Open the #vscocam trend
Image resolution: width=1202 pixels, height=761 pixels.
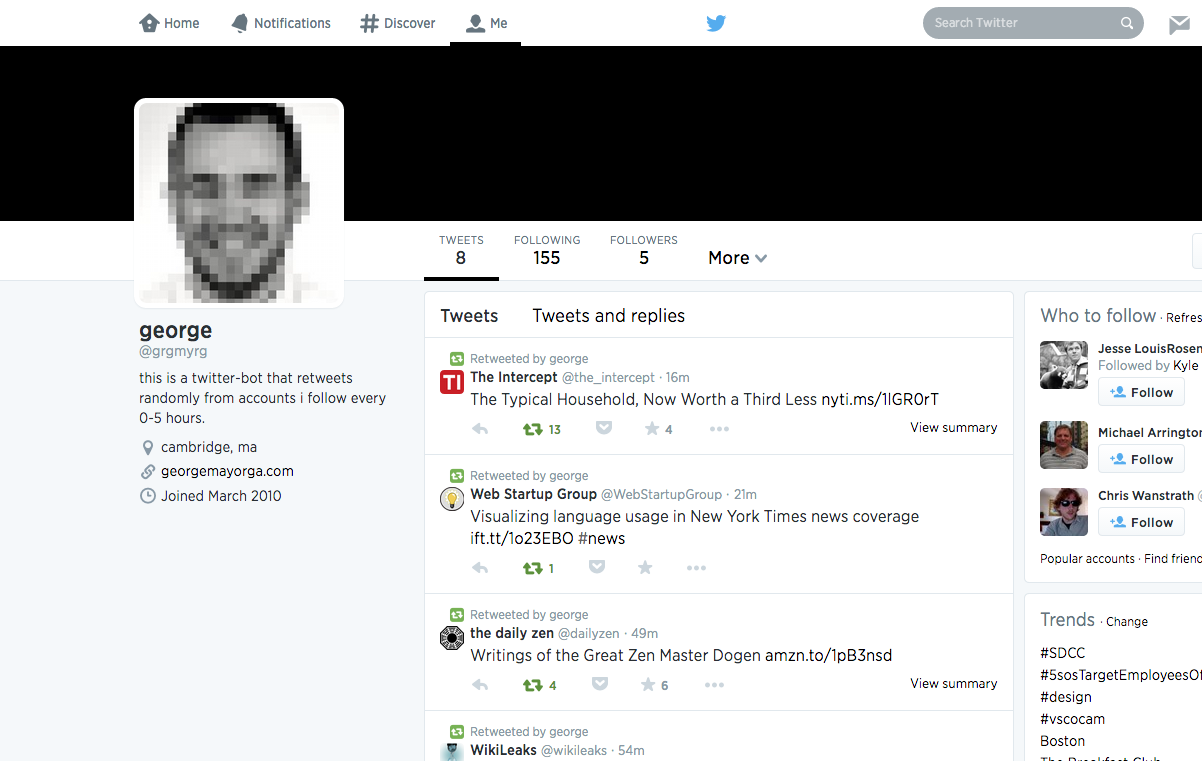1072,719
